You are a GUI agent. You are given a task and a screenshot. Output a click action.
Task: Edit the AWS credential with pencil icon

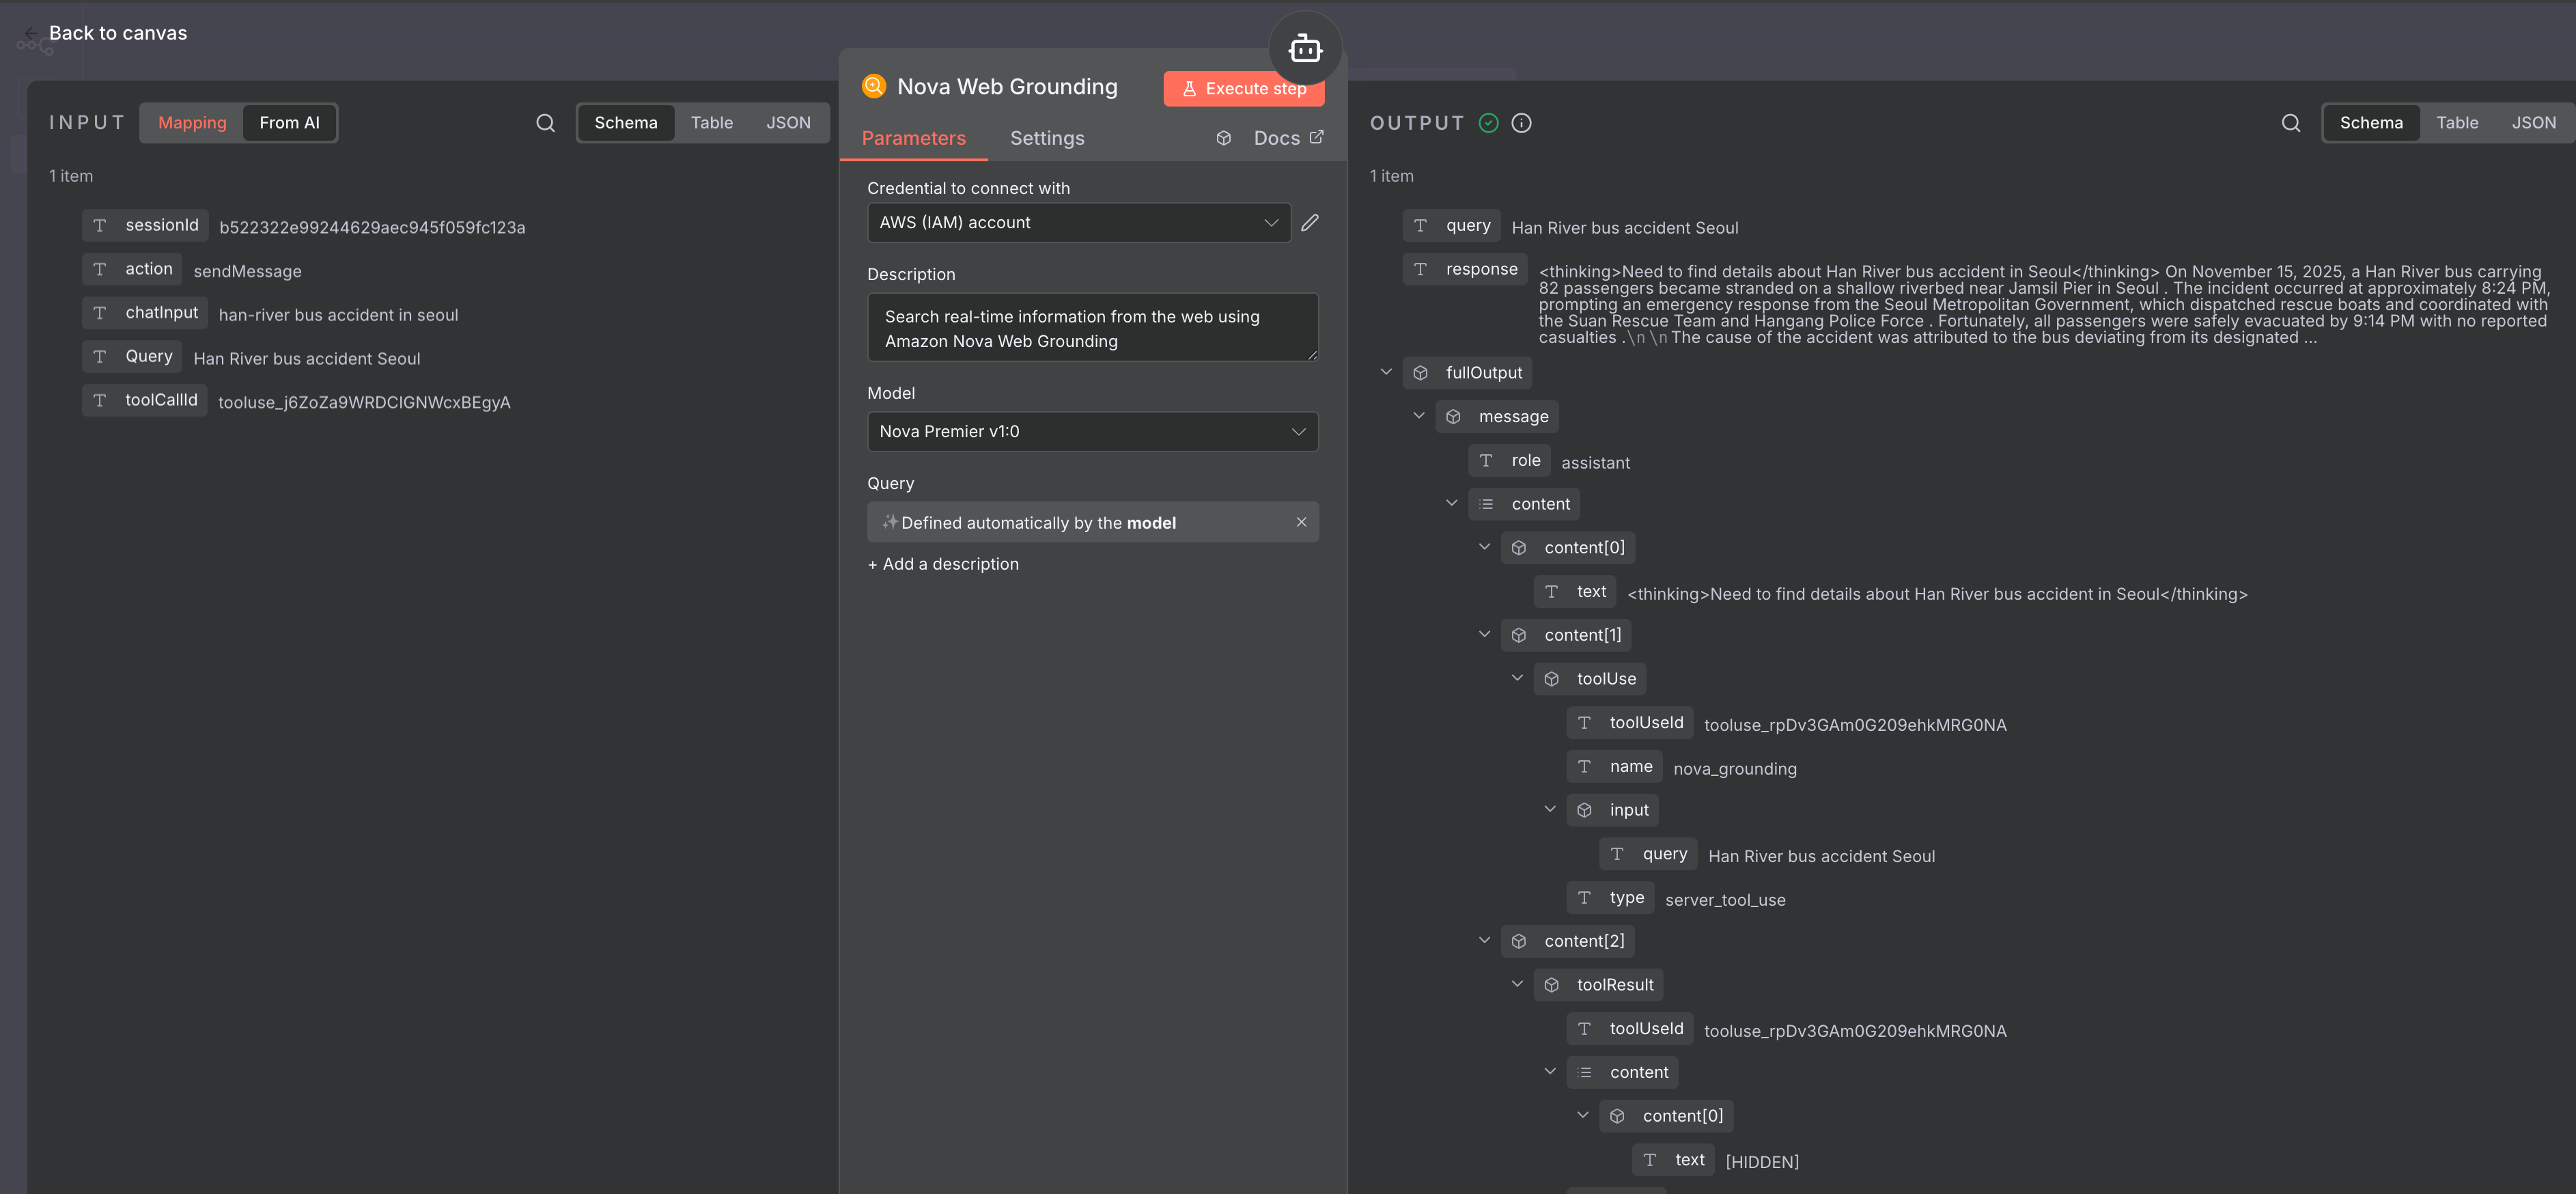(1310, 222)
